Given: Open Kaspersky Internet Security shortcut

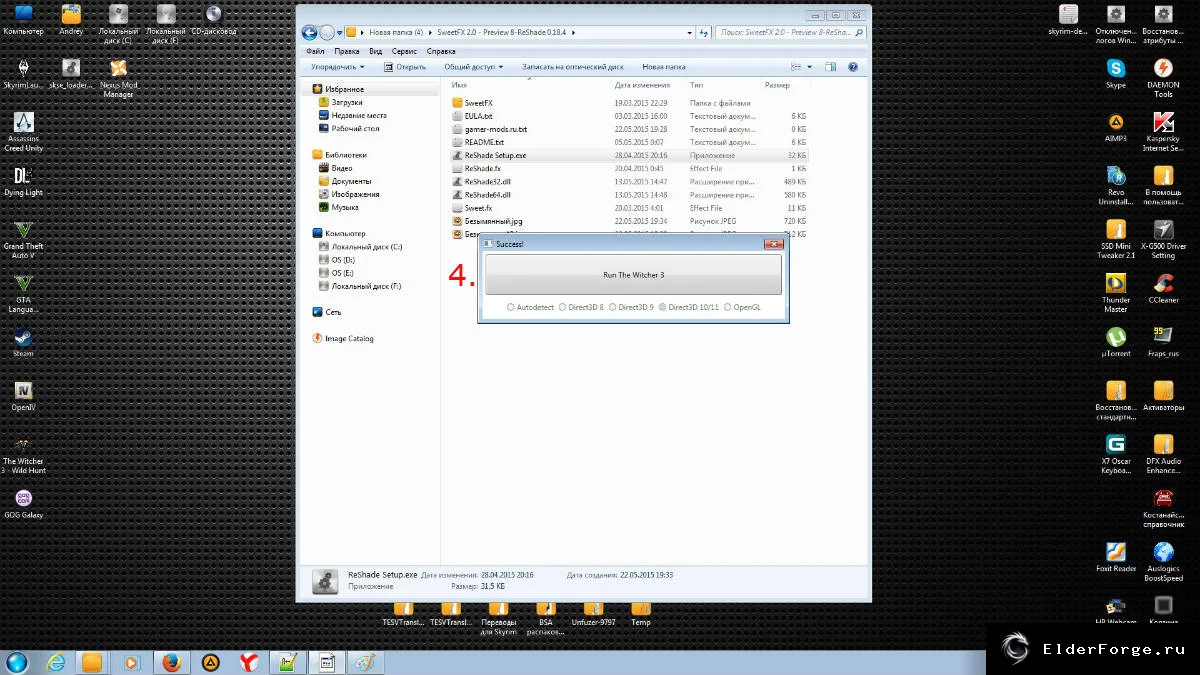Looking at the screenshot, I should pos(1163,131).
